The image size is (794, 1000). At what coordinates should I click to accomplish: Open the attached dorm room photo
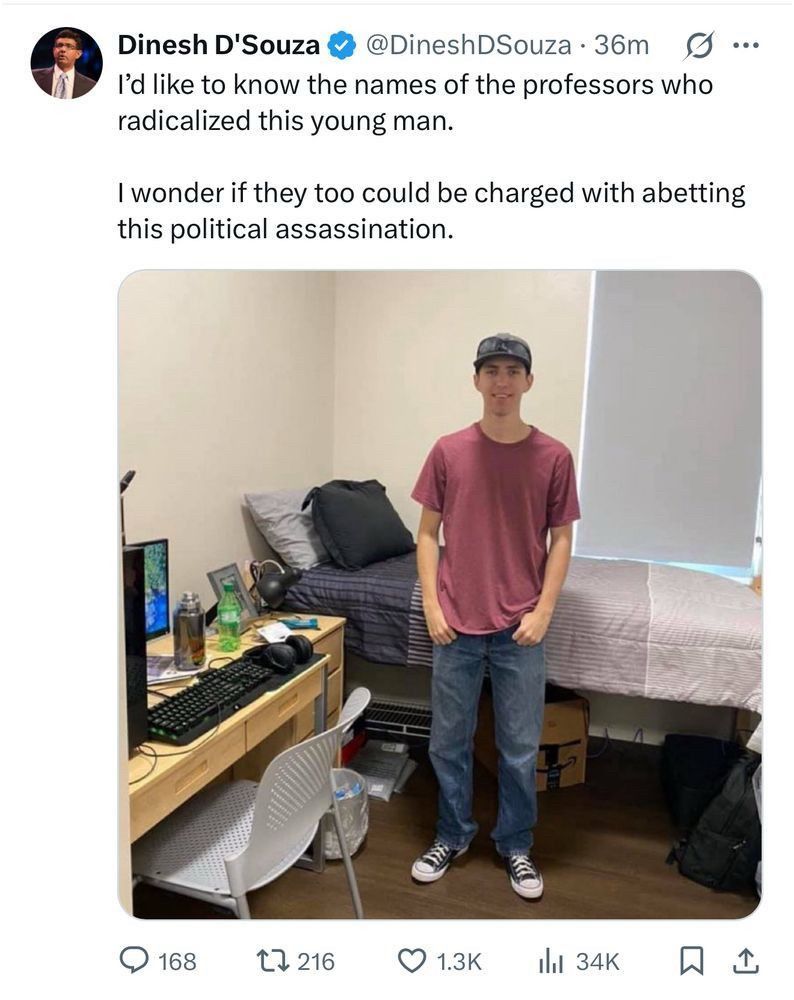pos(440,594)
